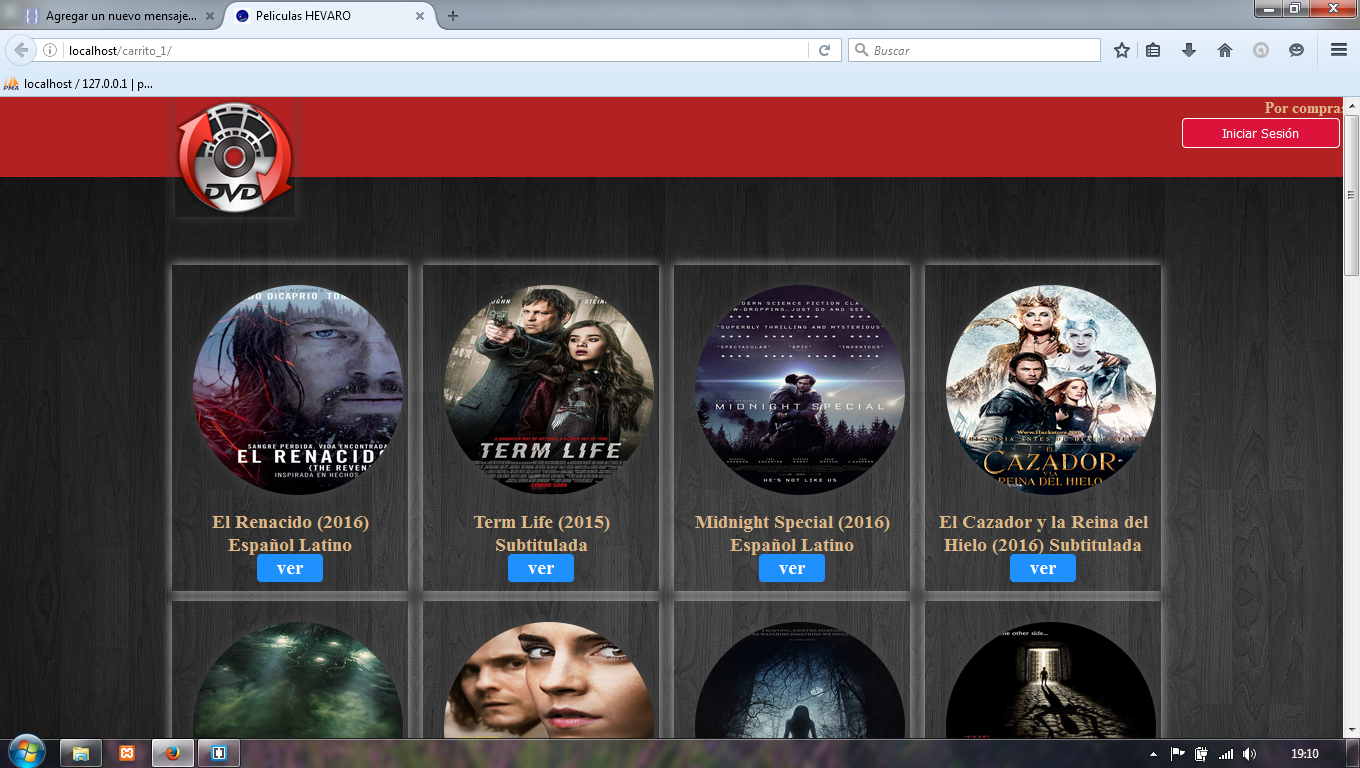Open a new tab with plus button

tap(453, 16)
